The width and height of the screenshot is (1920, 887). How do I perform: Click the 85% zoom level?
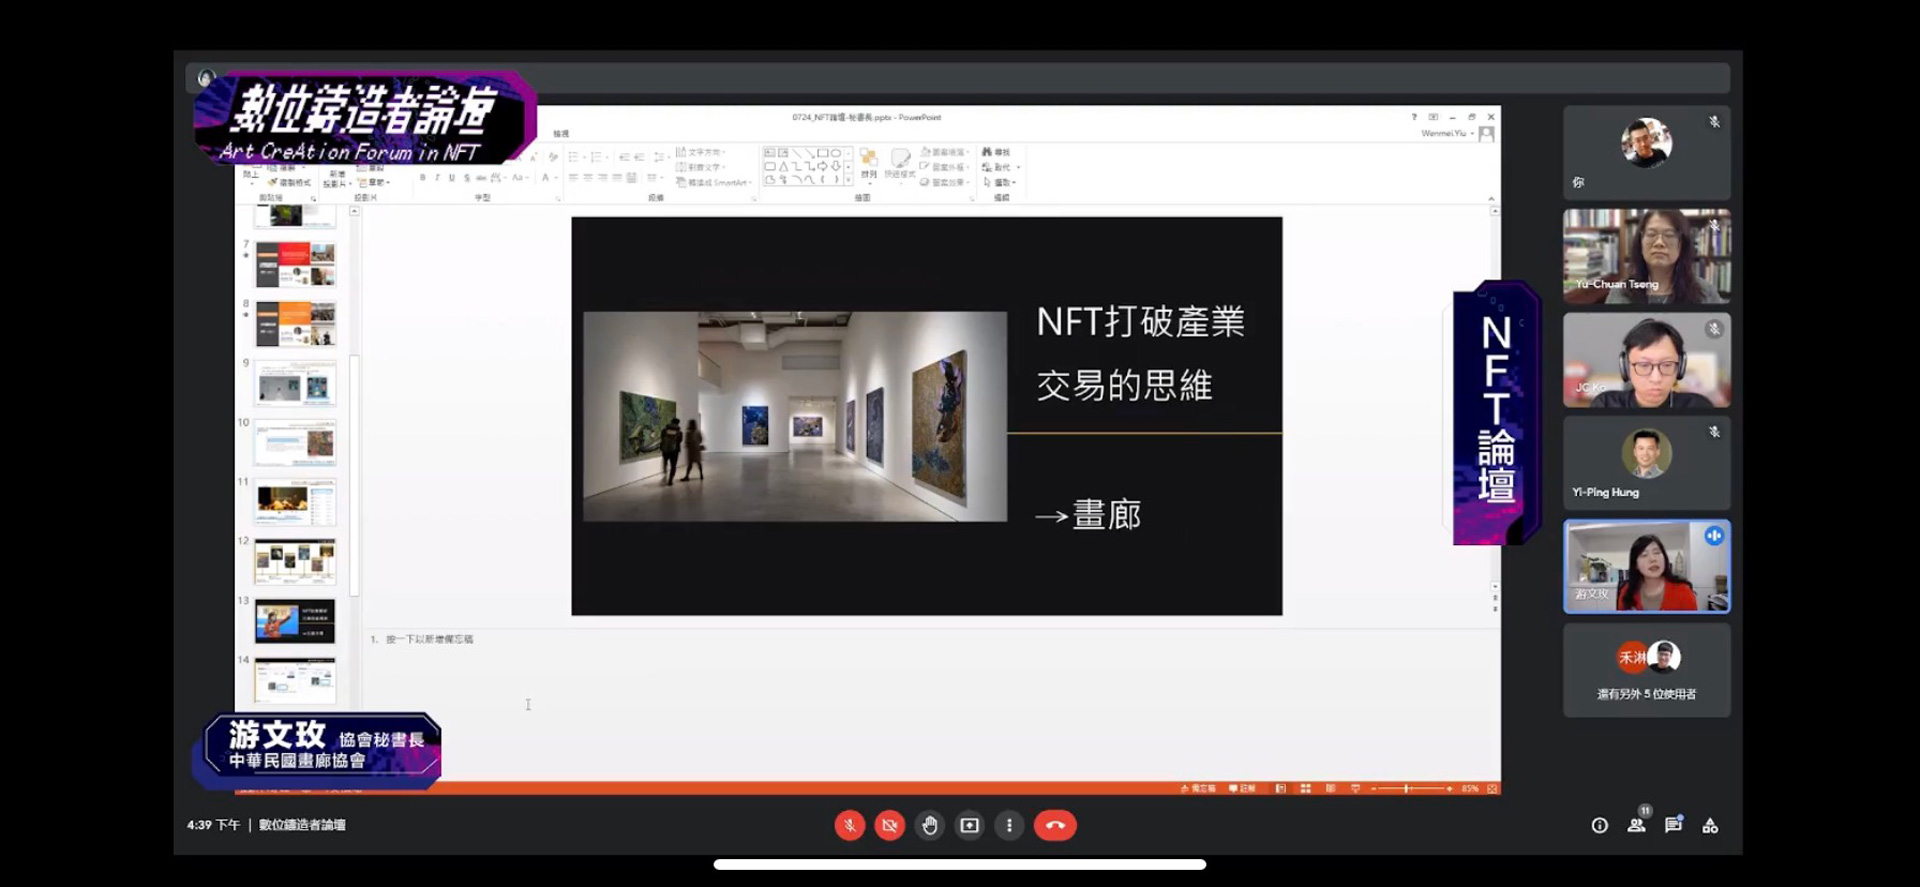click(1469, 788)
